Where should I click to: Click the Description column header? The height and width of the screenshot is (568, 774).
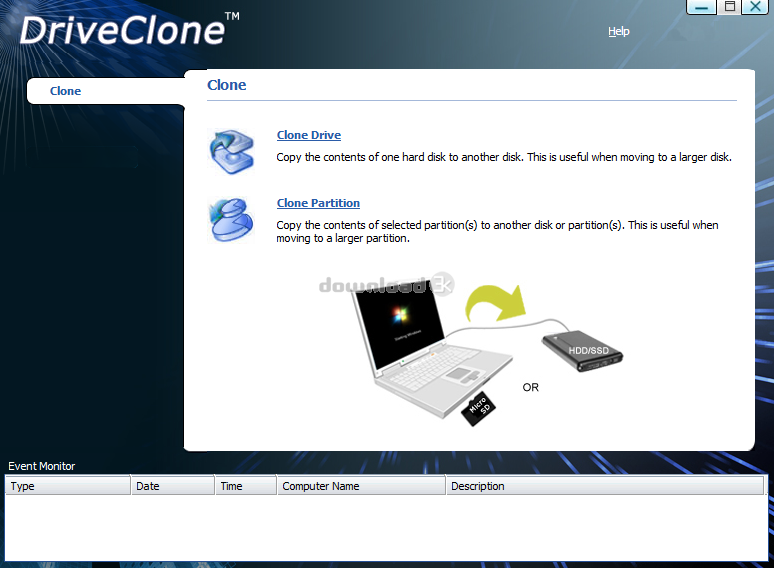point(605,486)
